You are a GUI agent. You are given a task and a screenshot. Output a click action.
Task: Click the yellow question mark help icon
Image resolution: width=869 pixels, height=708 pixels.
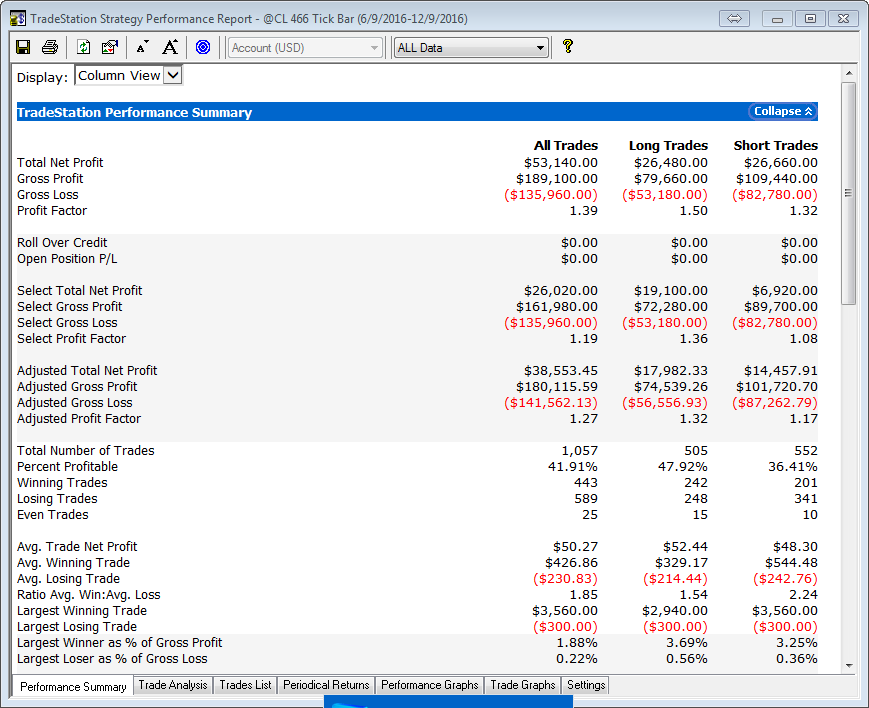coord(567,46)
